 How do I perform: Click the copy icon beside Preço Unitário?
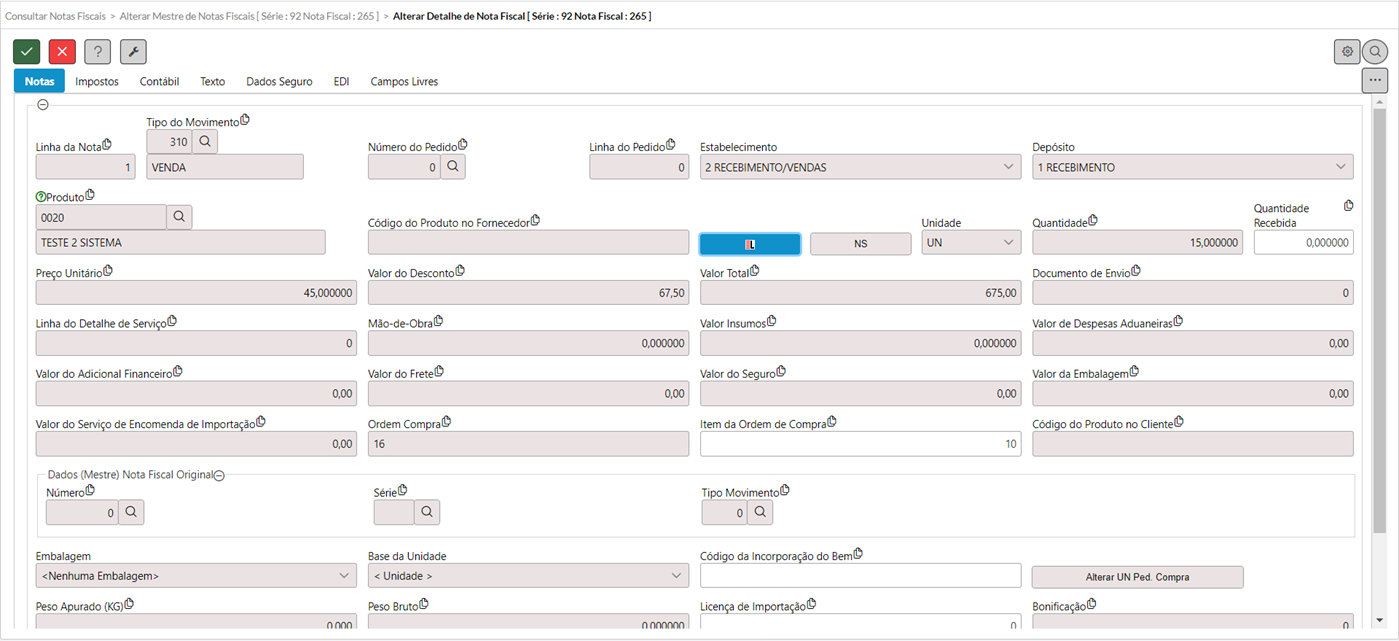(x=108, y=271)
